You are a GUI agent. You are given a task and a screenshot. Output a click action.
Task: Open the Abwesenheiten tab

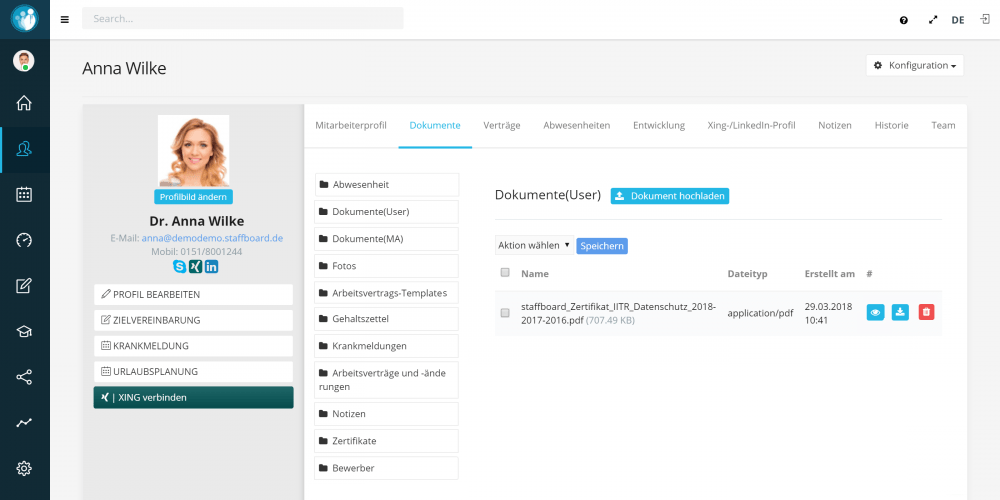coord(577,126)
